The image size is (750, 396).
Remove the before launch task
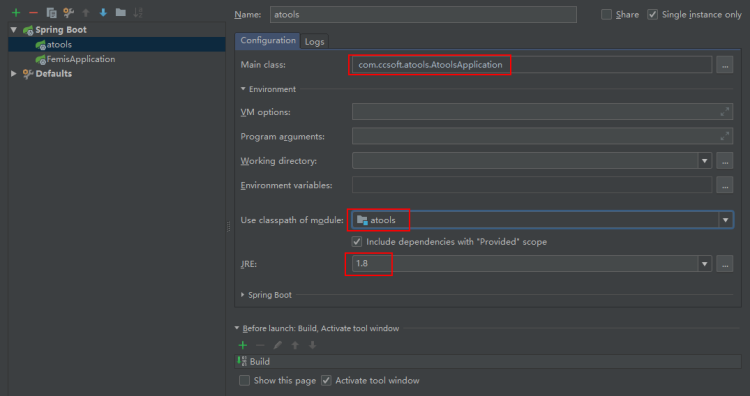coord(260,345)
